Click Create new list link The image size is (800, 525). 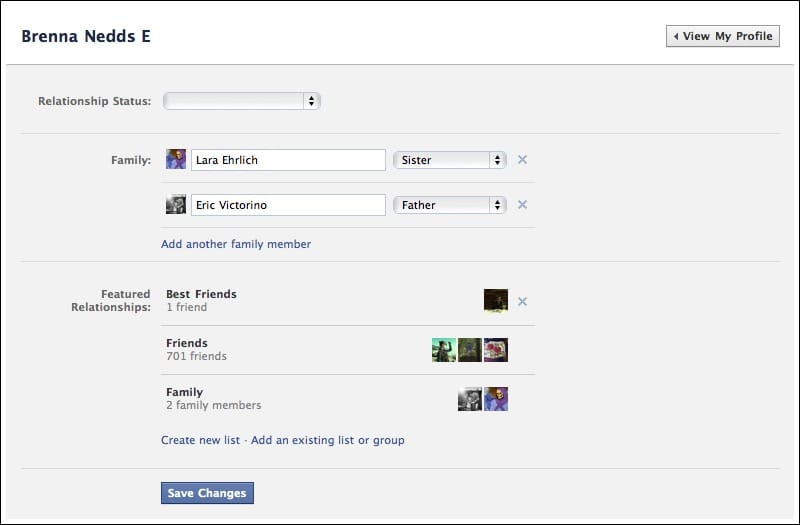pyautogui.click(x=200, y=440)
